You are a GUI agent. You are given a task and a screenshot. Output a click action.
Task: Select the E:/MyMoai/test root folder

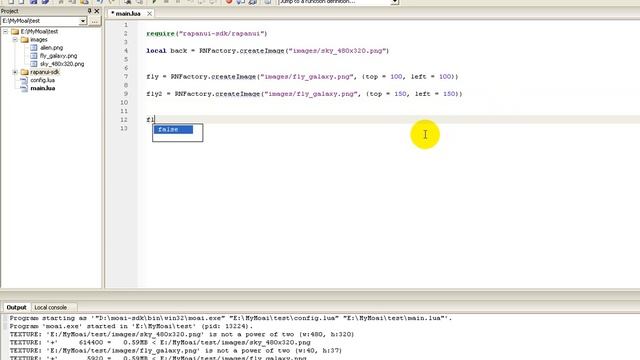click(x=39, y=31)
